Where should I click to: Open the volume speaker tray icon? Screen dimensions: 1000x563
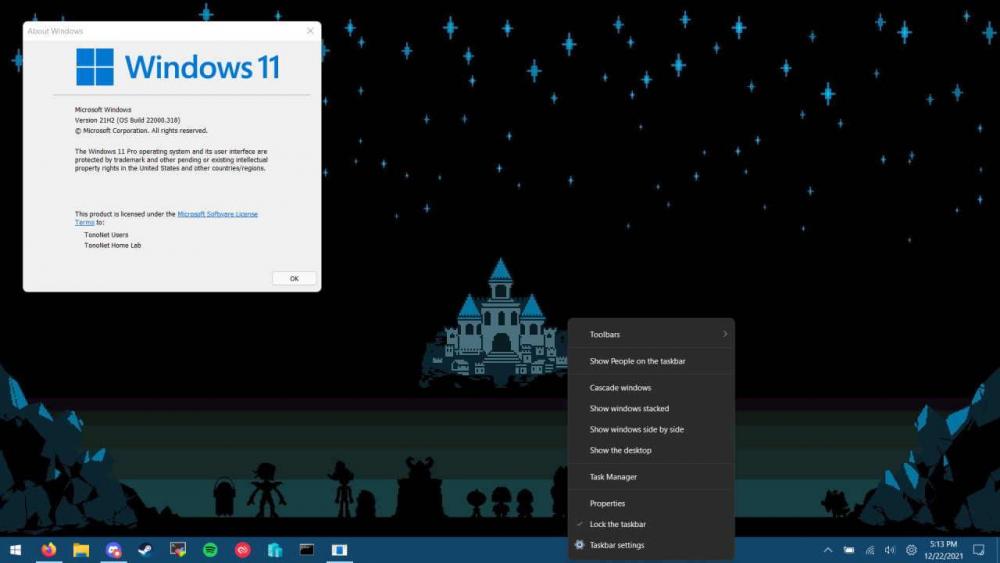pos(890,550)
